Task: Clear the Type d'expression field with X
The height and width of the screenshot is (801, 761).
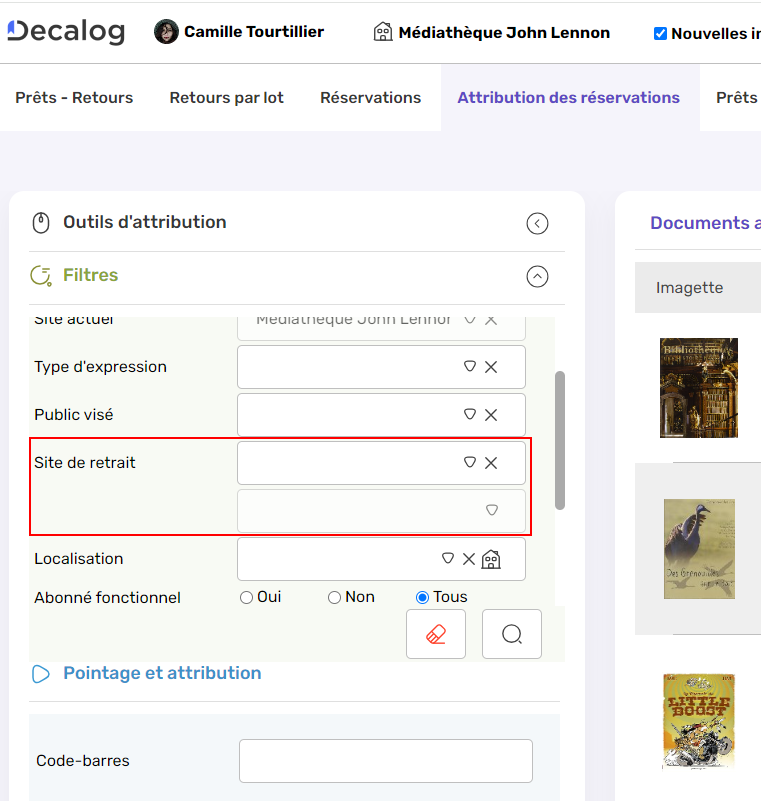Action: point(491,367)
